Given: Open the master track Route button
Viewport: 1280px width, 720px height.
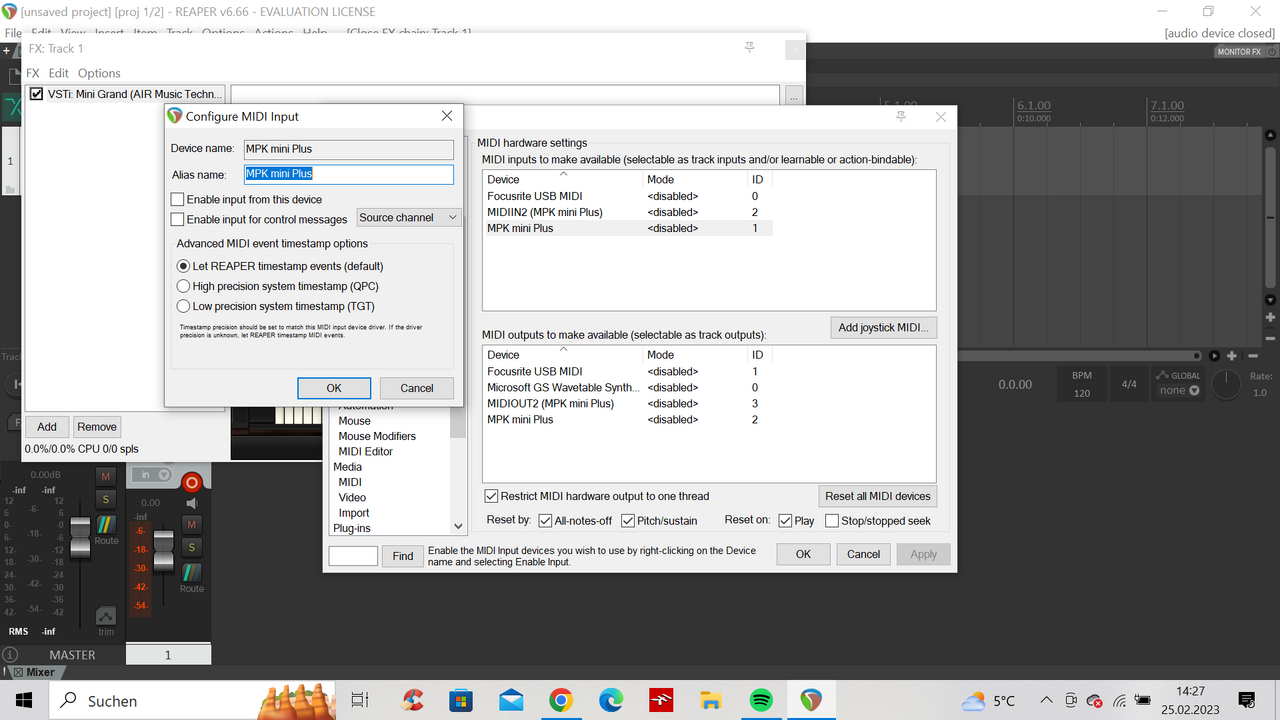Looking at the screenshot, I should [106, 528].
